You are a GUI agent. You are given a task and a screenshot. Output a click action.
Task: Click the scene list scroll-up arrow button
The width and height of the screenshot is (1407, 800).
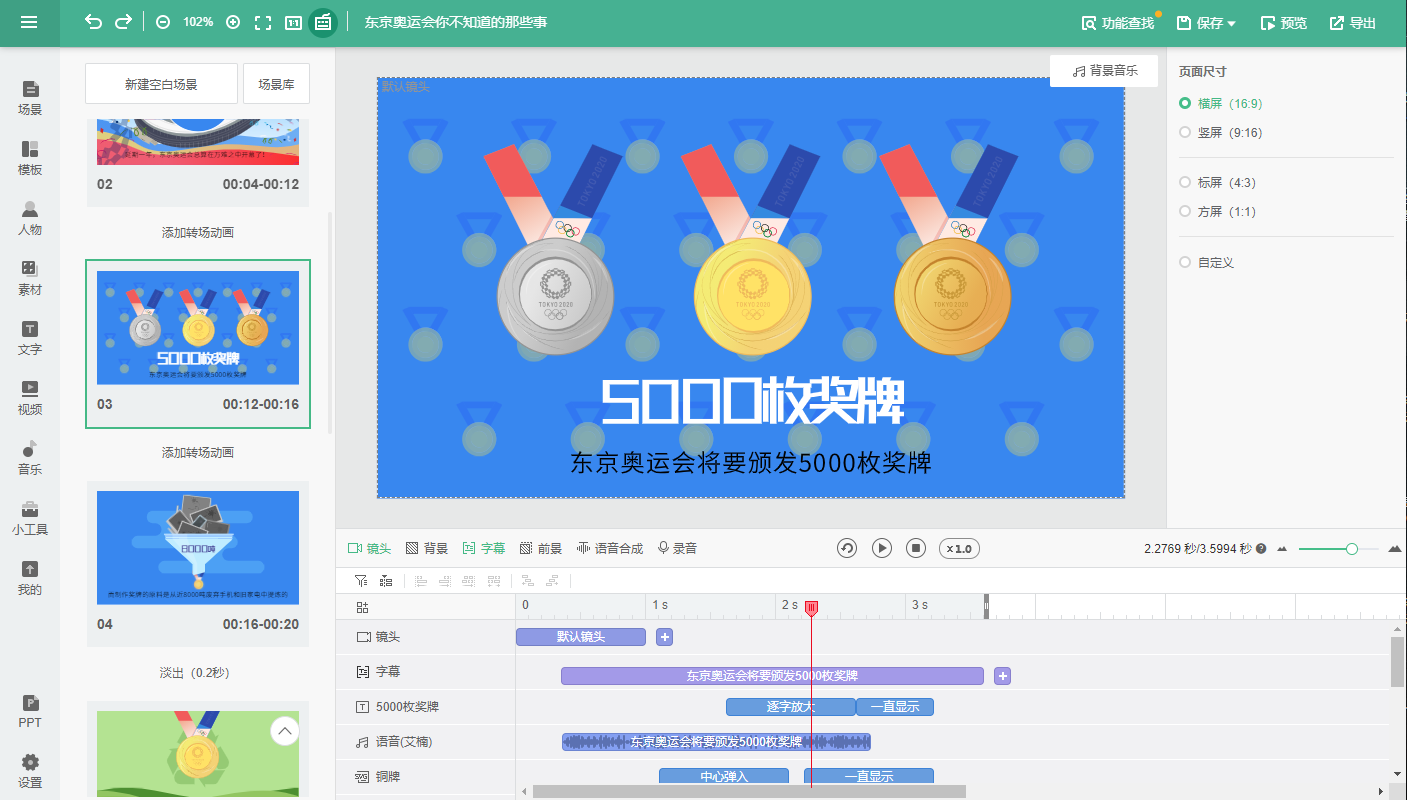[x=285, y=731]
